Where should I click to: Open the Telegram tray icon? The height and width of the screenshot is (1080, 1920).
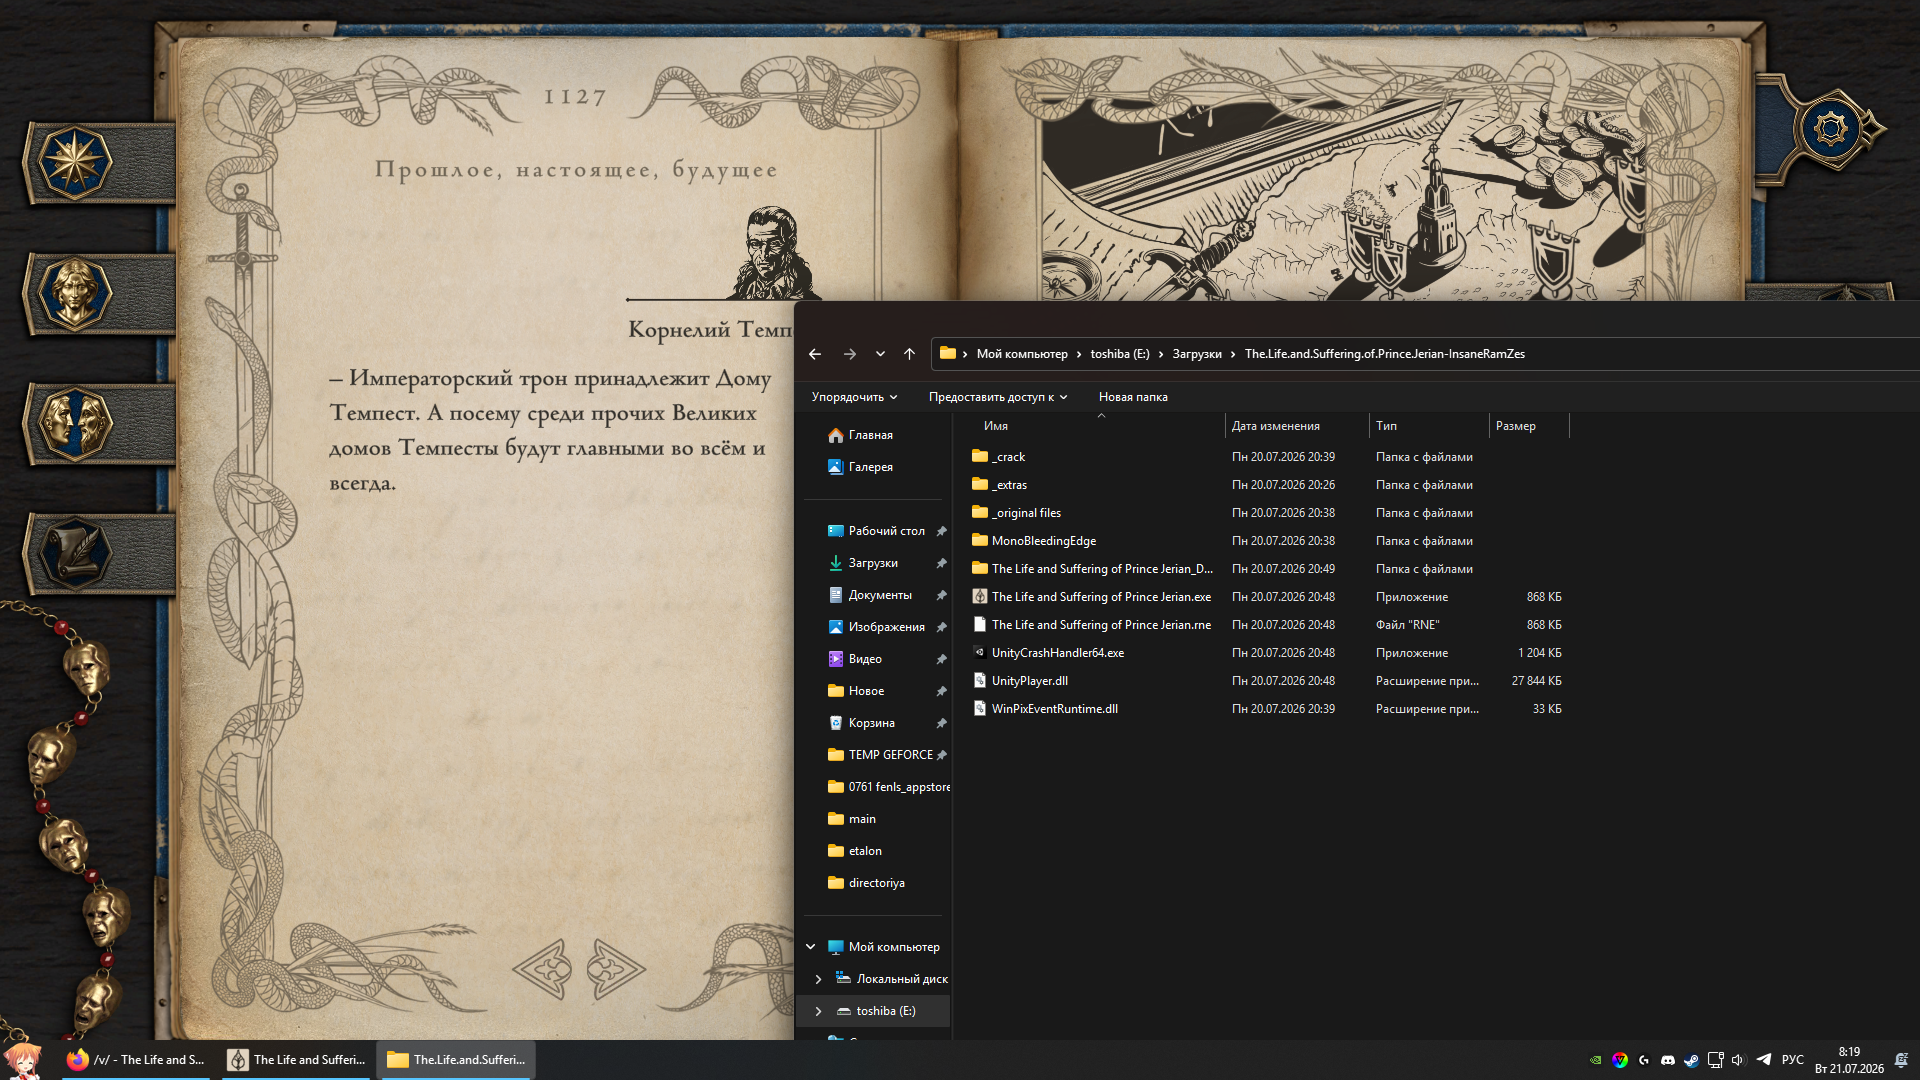point(1764,1060)
